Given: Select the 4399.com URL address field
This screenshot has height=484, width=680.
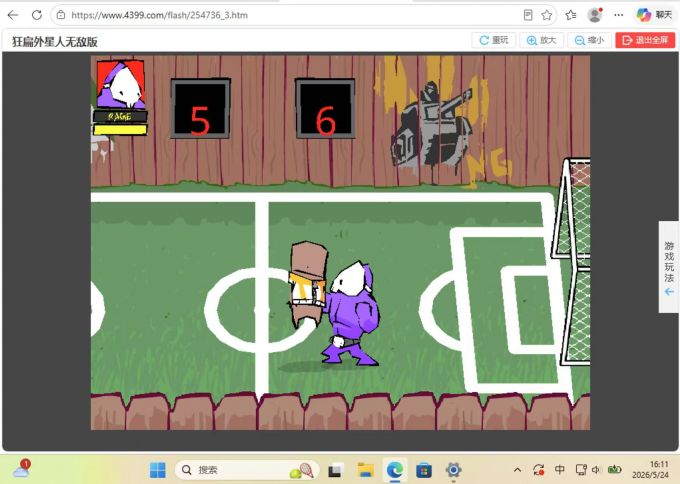Looking at the screenshot, I should tap(159, 15).
